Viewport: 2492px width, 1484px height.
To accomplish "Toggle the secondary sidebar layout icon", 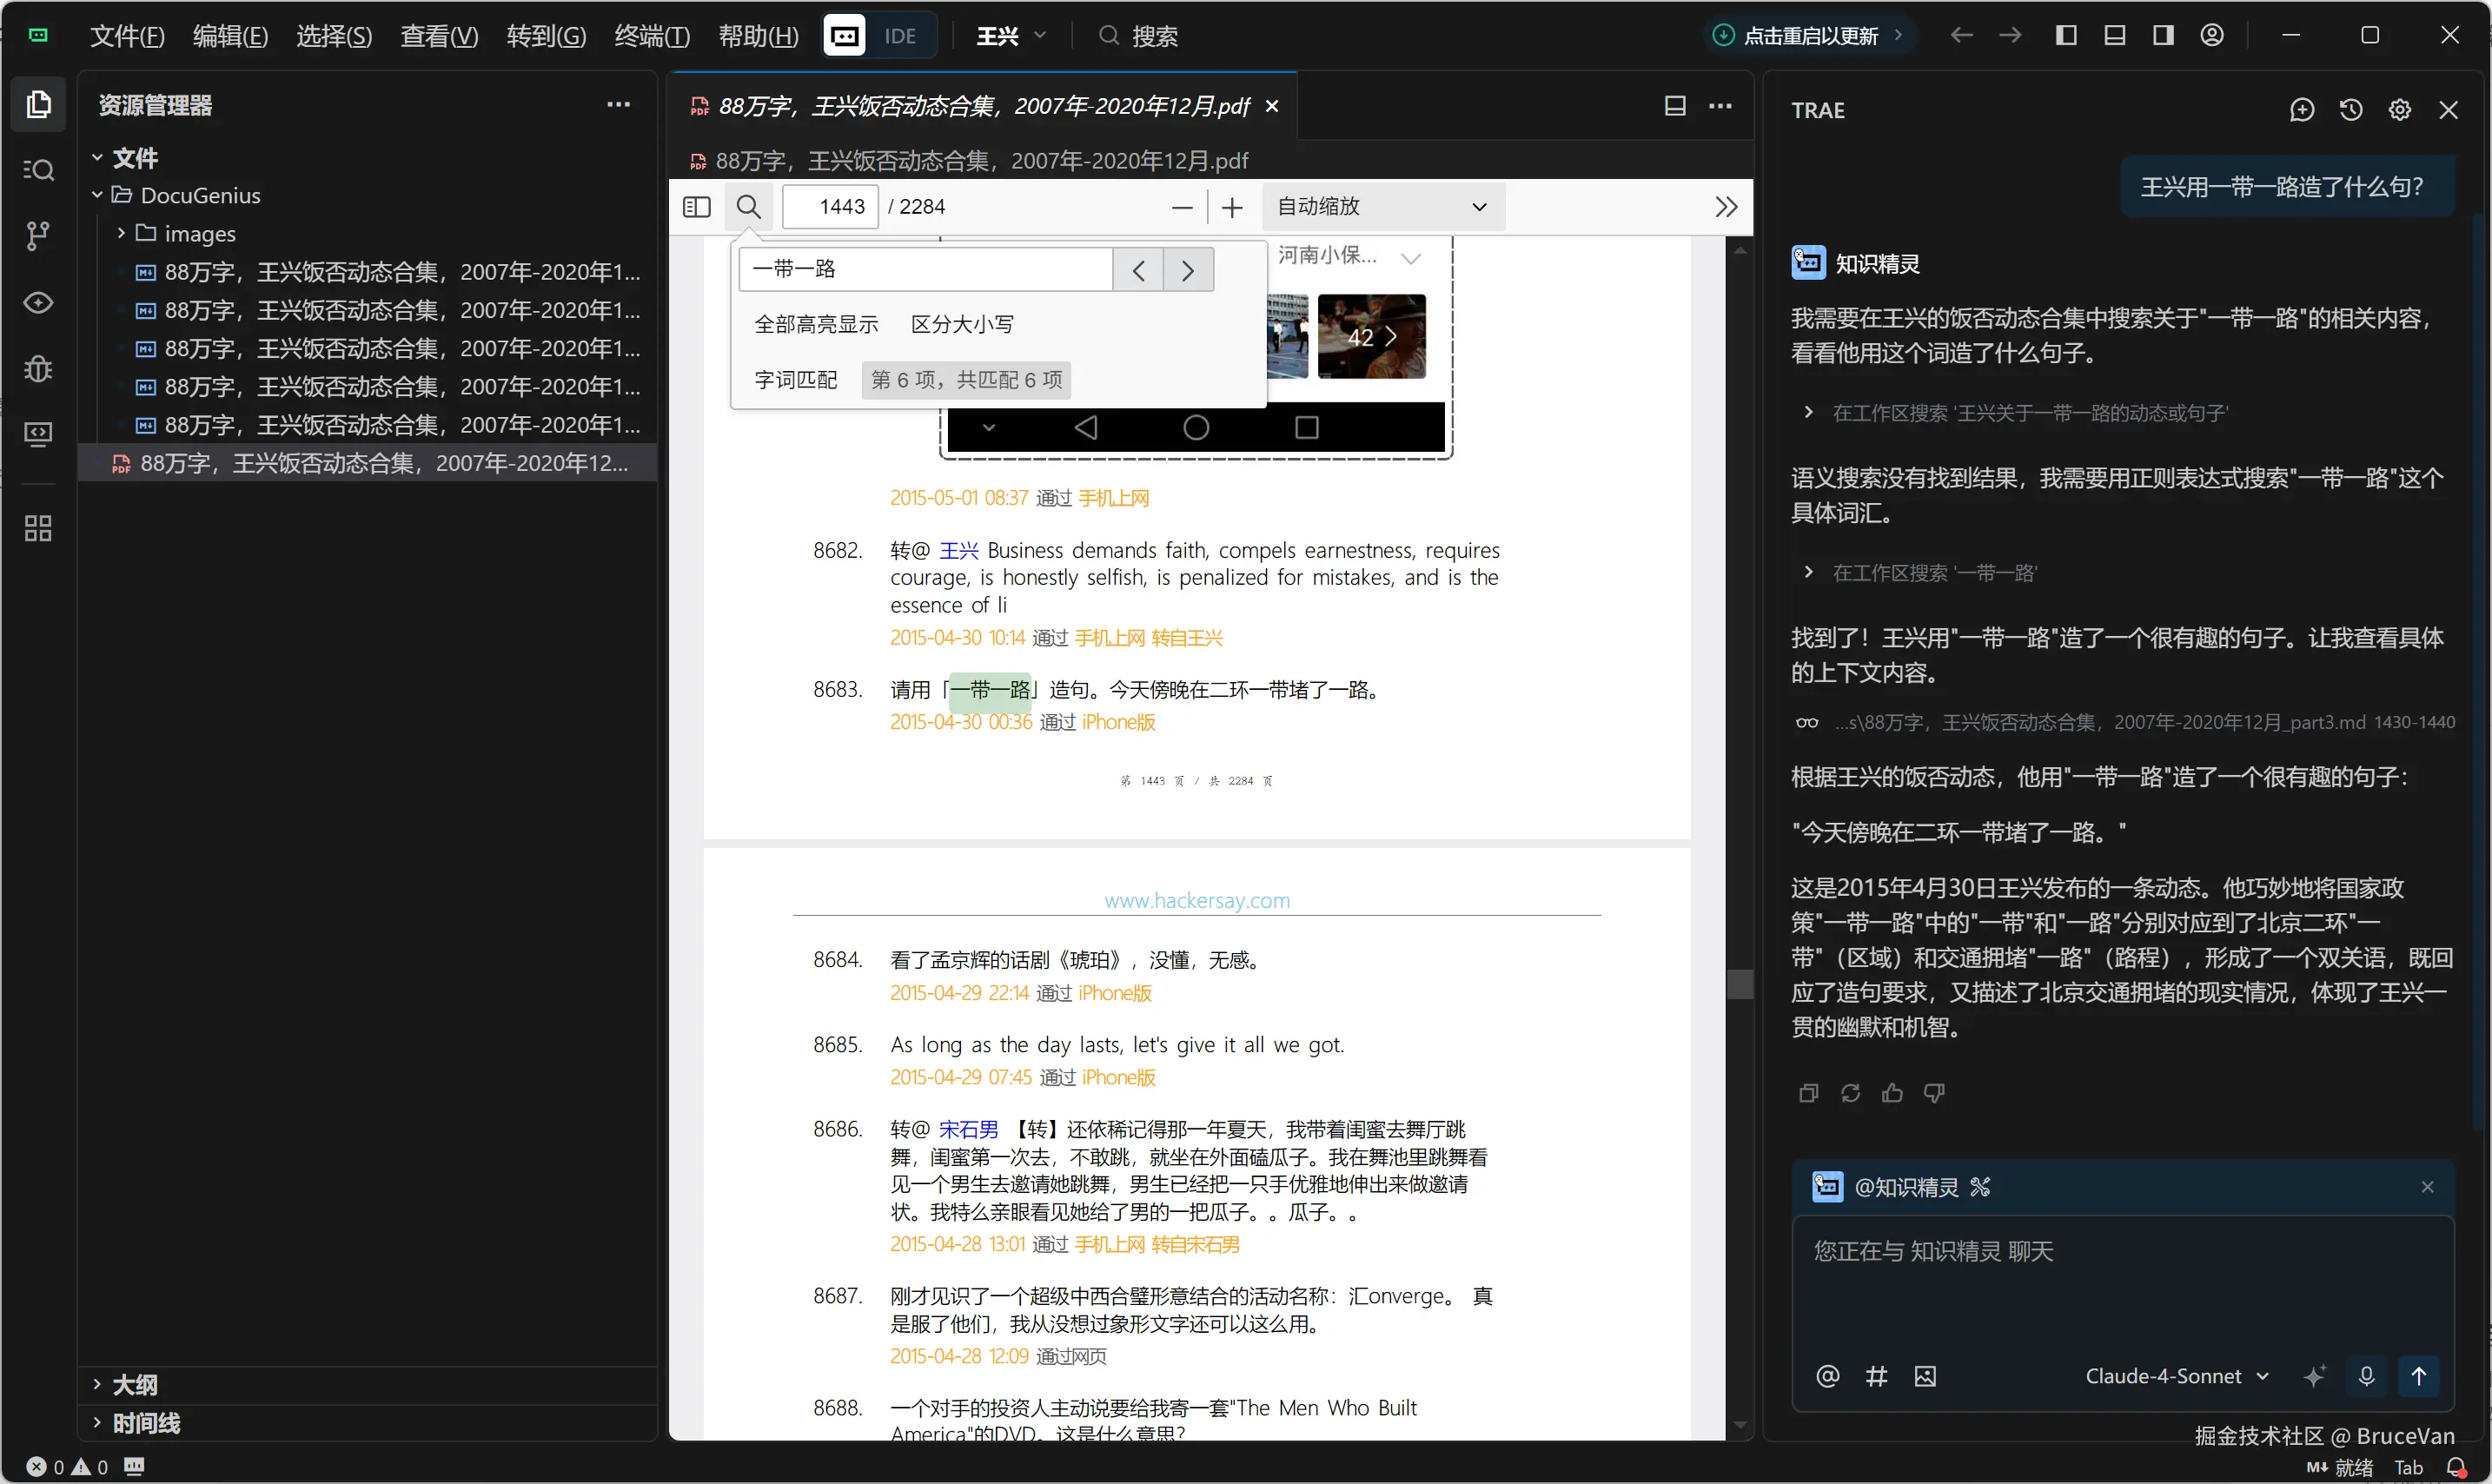I will (2163, 36).
